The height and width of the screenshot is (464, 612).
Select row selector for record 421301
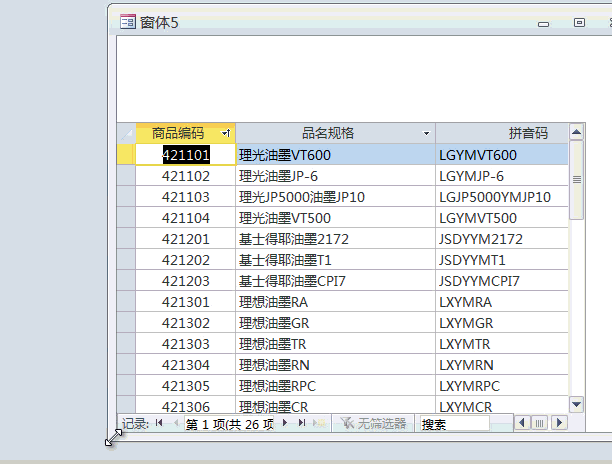pos(126,302)
